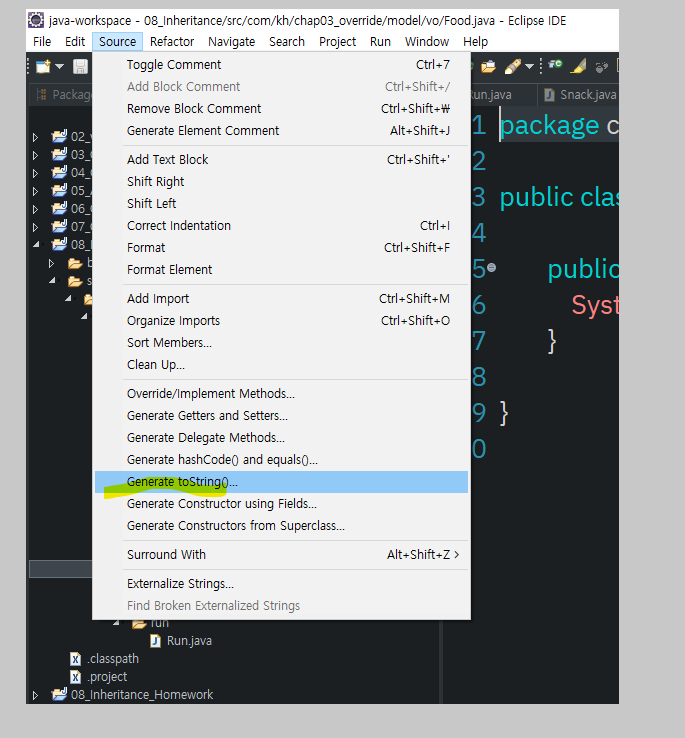The height and width of the screenshot is (738, 685).
Task: Open Clean Up dialog
Action: pyautogui.click(x=281, y=365)
